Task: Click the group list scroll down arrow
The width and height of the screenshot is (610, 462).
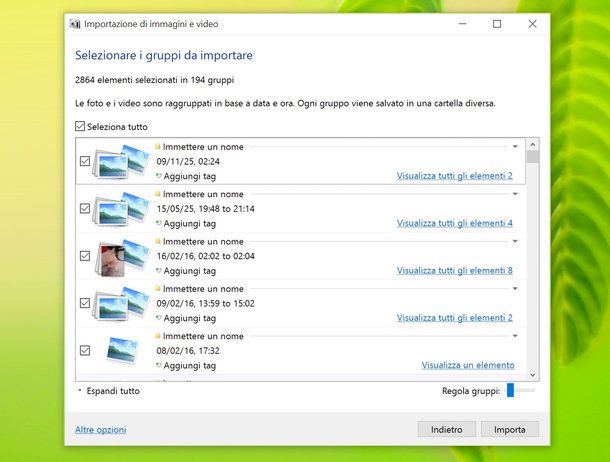Action: [x=533, y=375]
